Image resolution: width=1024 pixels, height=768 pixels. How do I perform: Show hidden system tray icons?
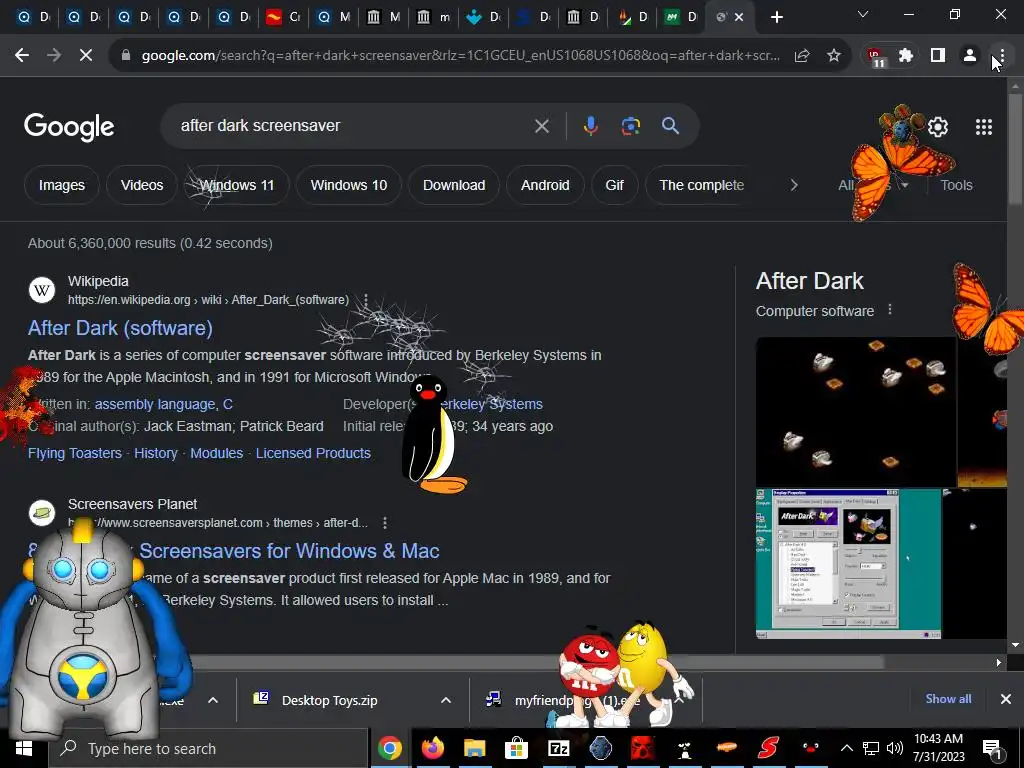(x=846, y=748)
